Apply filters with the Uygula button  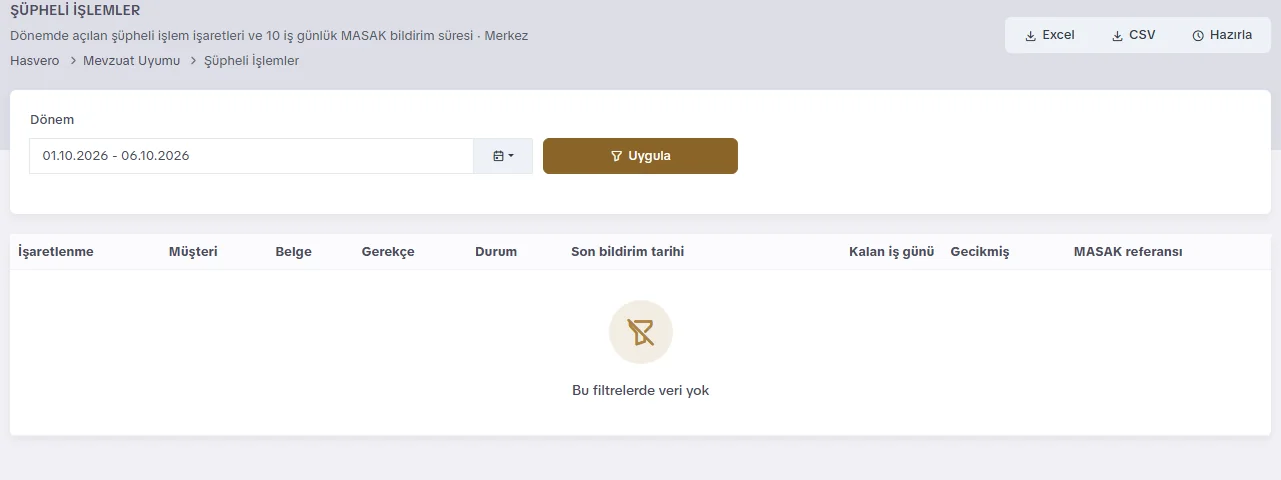tap(640, 156)
